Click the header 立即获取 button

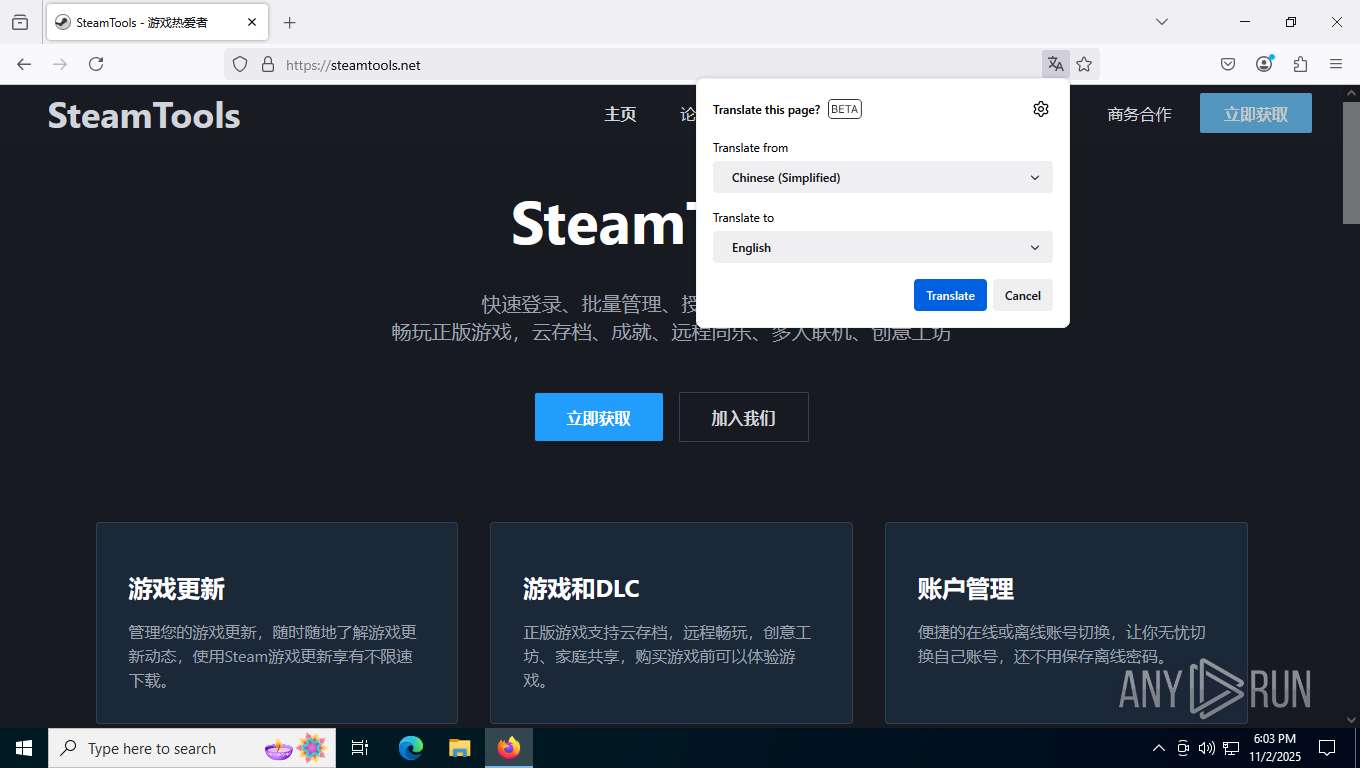pyautogui.click(x=1256, y=114)
